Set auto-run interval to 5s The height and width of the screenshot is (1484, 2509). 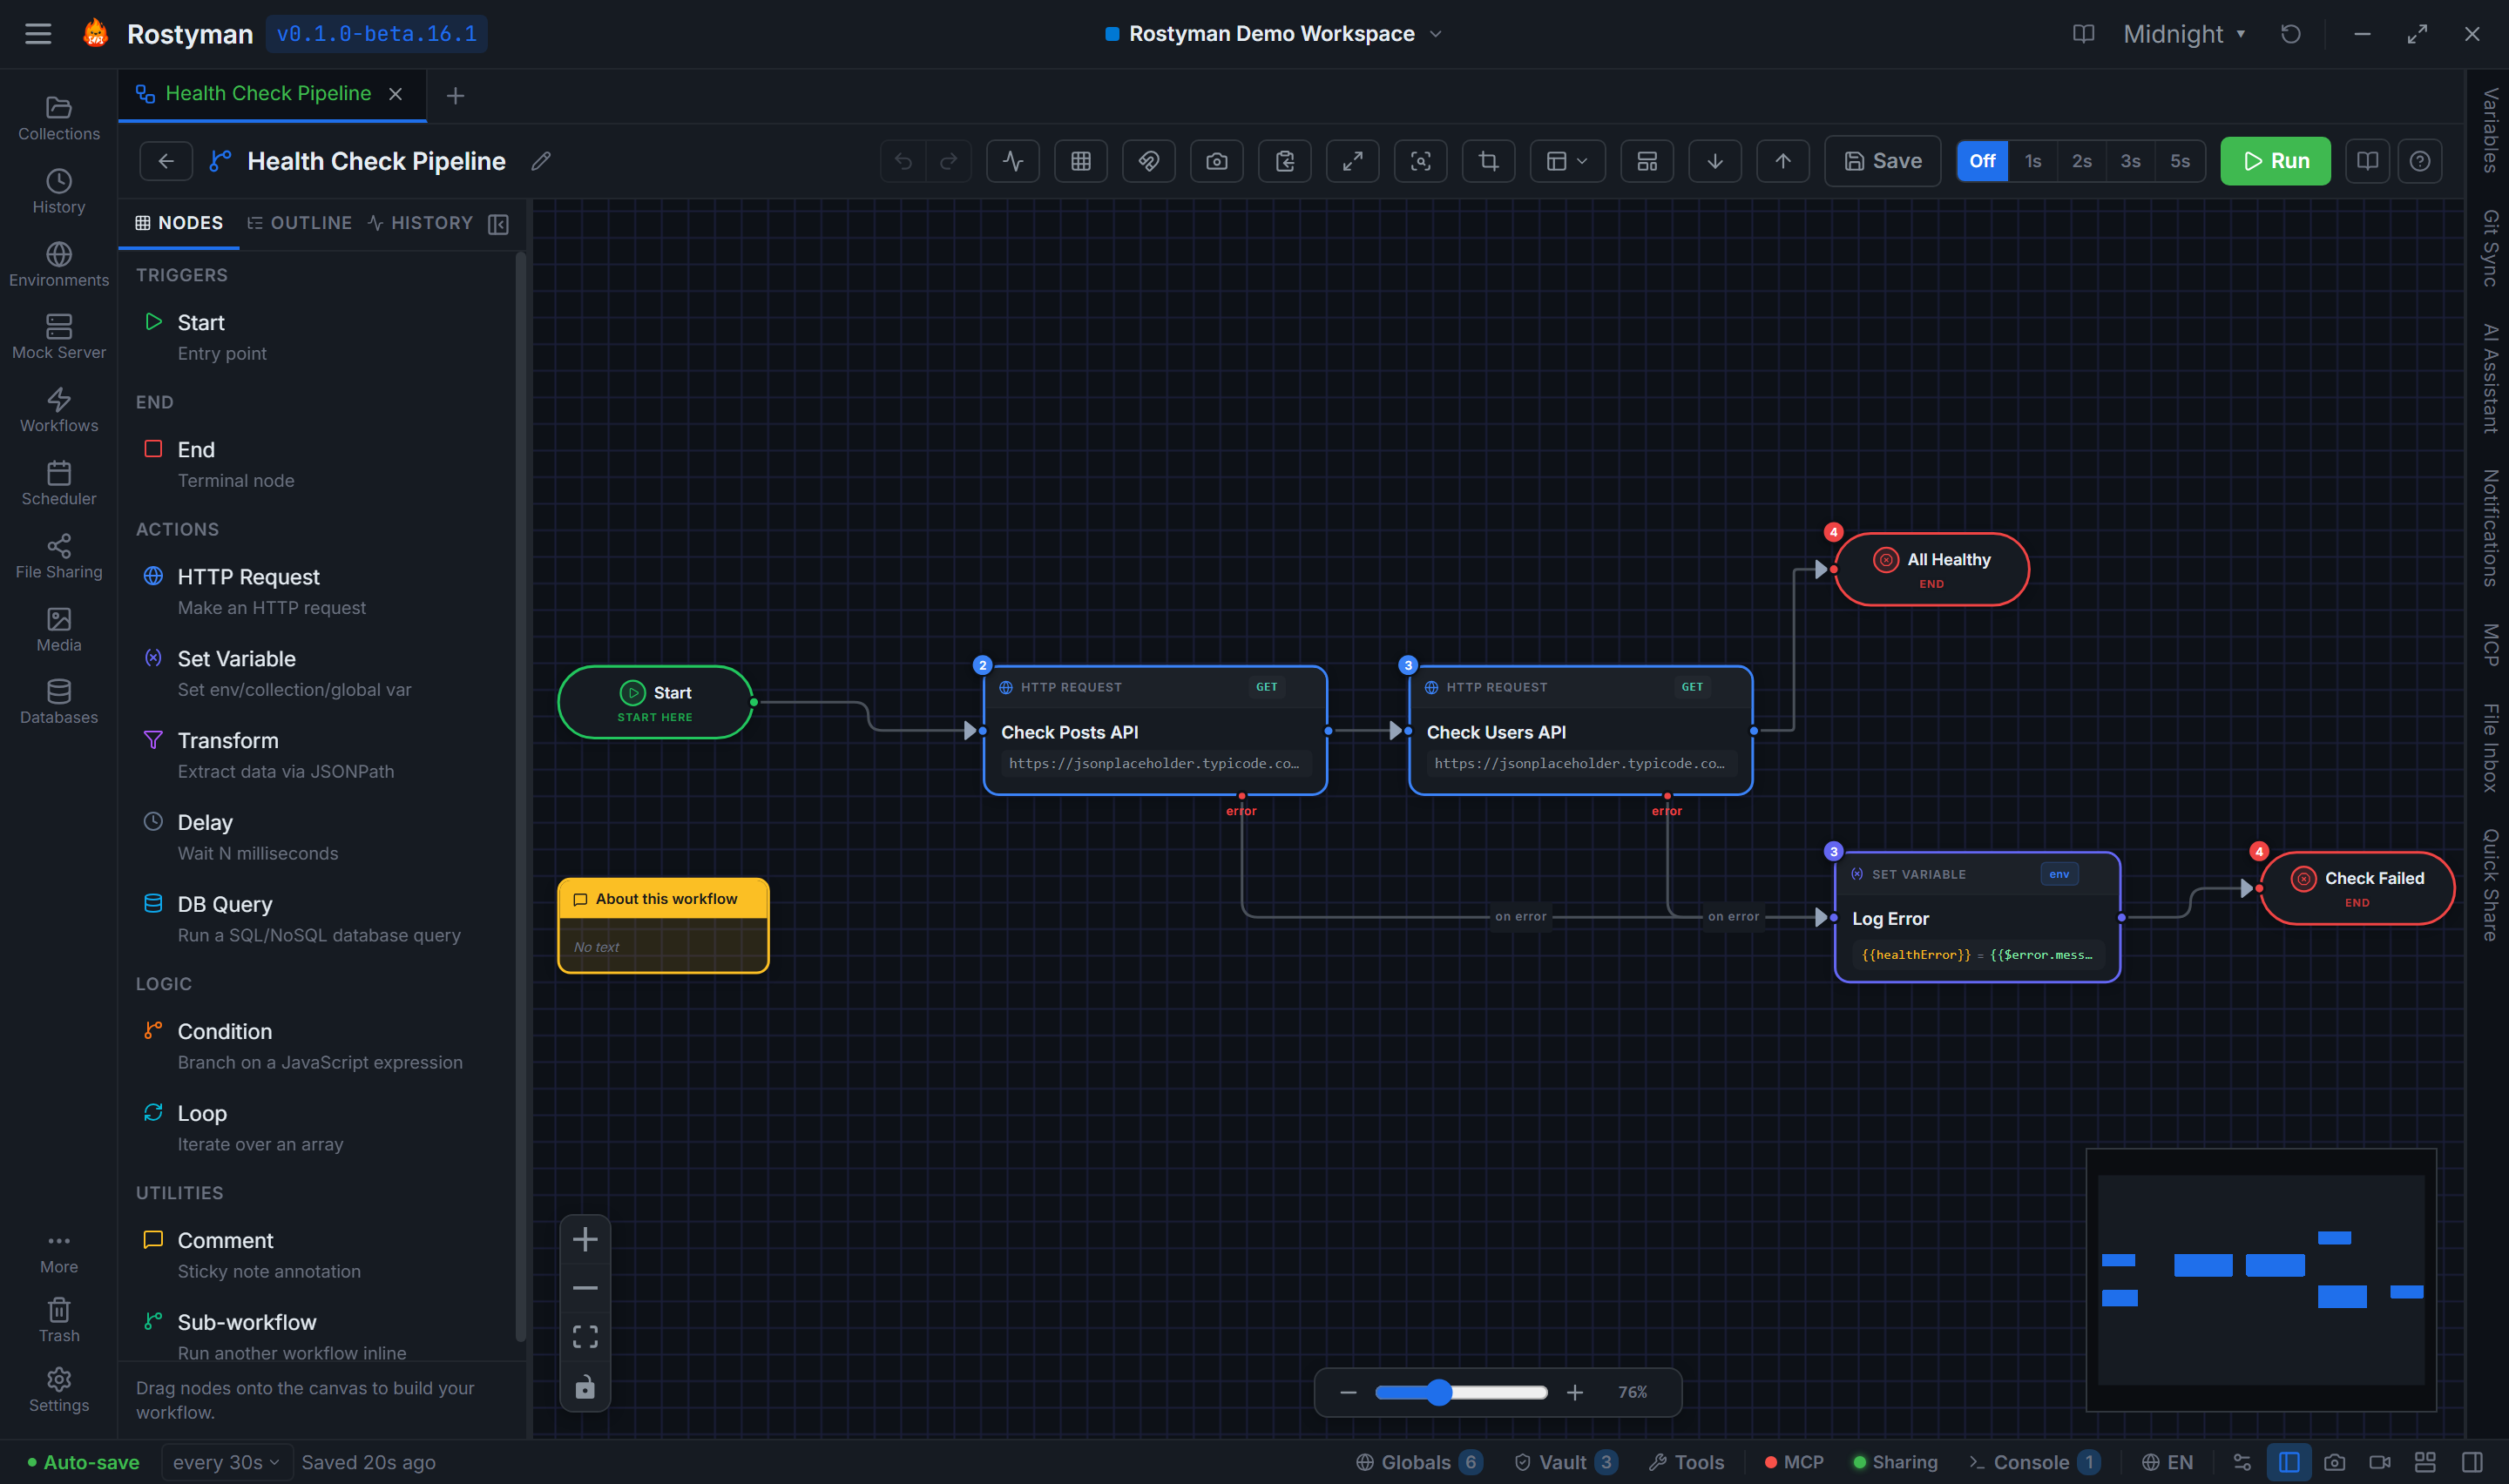pos(2180,161)
